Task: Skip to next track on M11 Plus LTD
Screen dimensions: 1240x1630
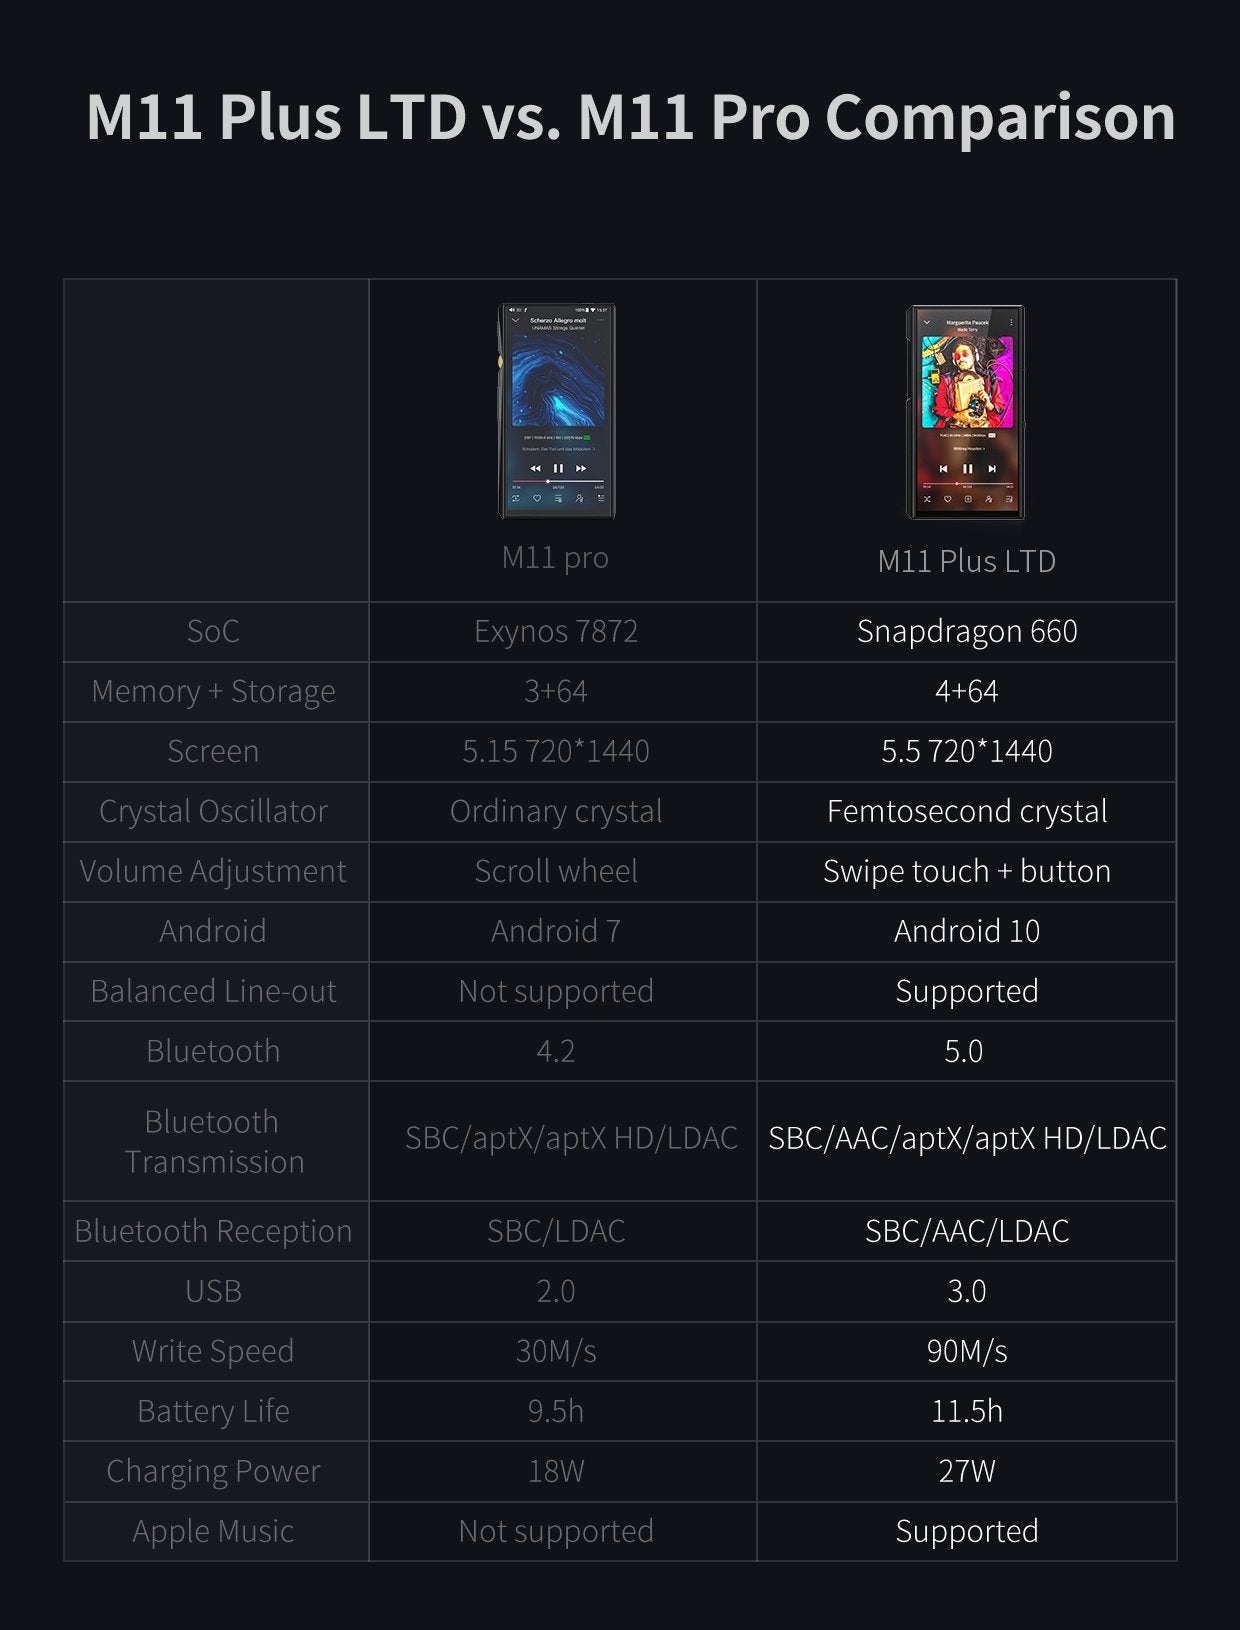Action: click(x=992, y=468)
